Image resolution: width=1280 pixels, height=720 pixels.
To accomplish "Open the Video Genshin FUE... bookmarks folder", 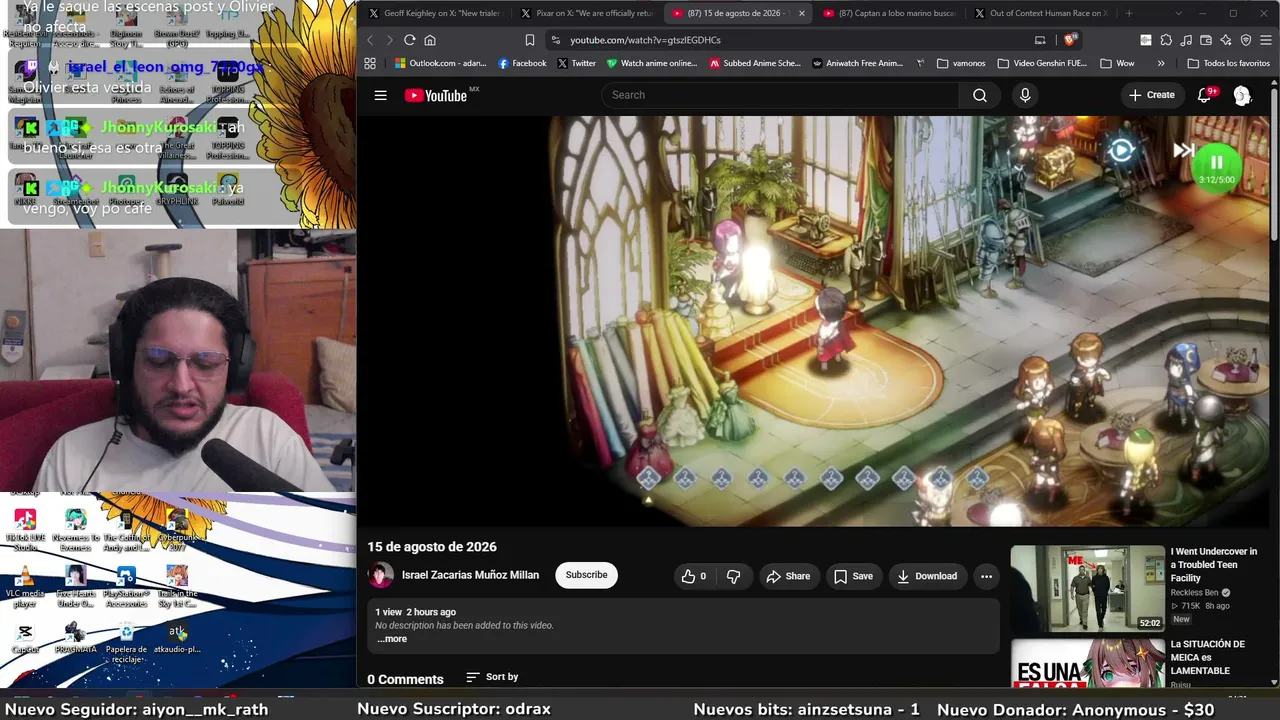I will click(x=1042, y=63).
